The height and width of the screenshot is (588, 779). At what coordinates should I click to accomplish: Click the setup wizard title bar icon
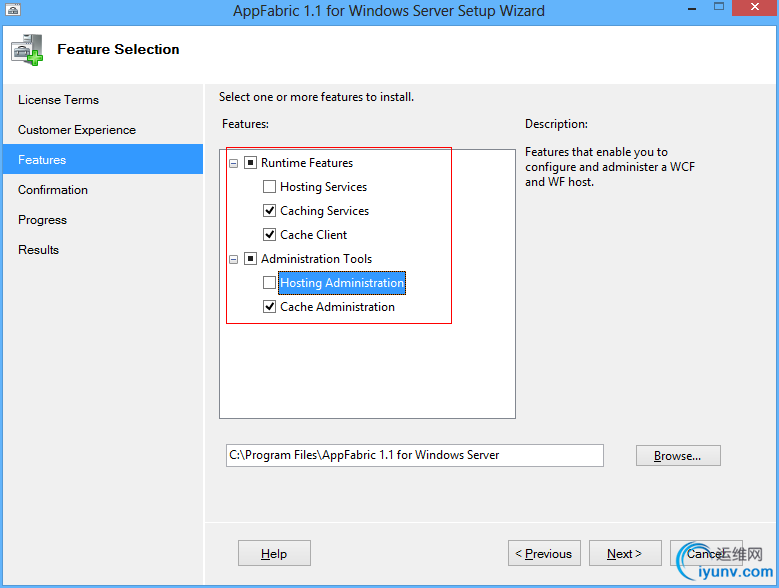point(13,9)
